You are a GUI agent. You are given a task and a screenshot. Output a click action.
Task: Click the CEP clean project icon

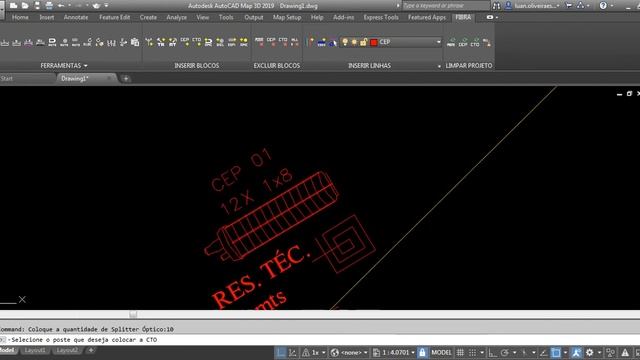click(463, 42)
